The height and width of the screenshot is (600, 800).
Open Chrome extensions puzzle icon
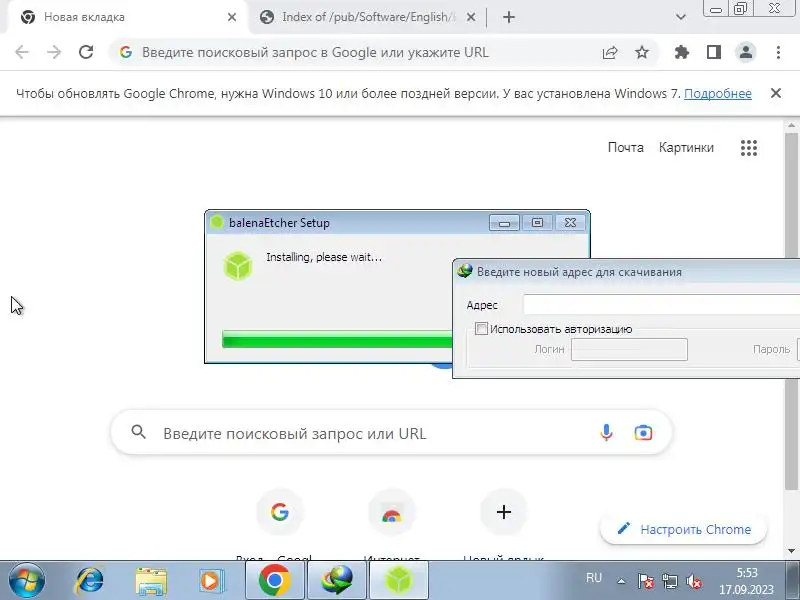[682, 52]
